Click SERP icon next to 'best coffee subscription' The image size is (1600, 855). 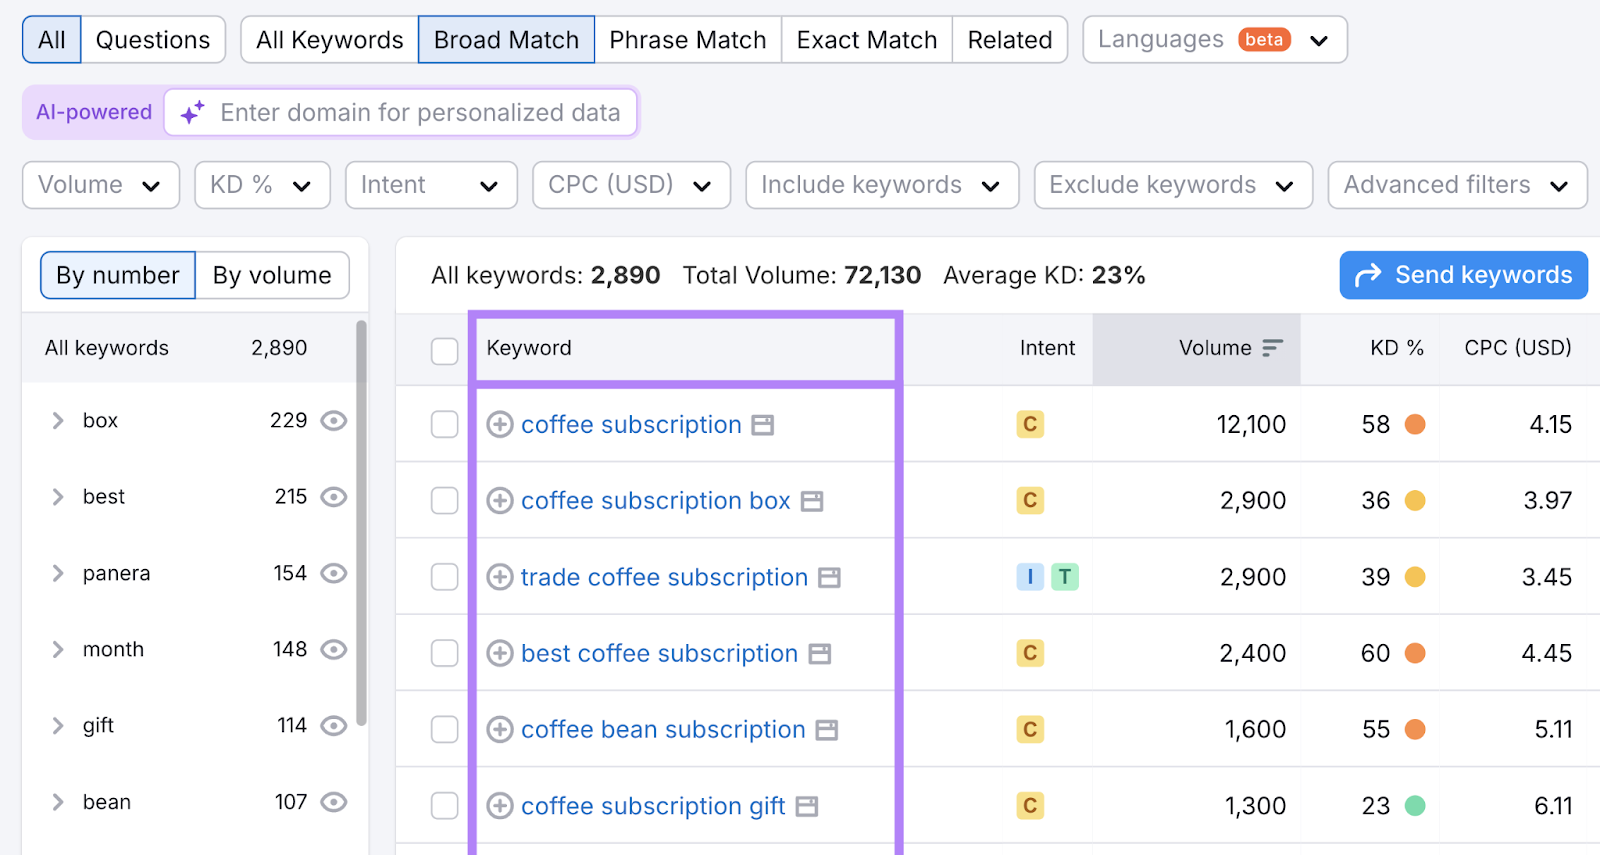(820, 654)
